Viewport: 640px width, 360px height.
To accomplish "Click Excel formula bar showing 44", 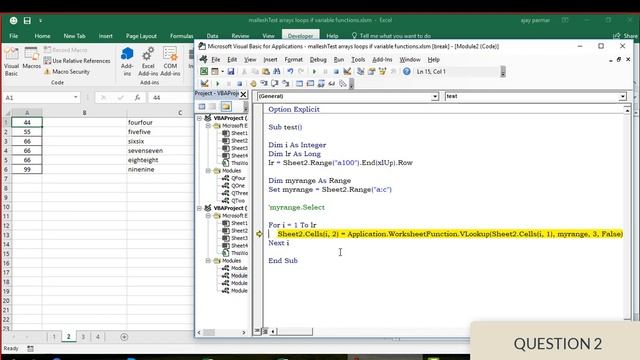I will pyautogui.click(x=170, y=98).
